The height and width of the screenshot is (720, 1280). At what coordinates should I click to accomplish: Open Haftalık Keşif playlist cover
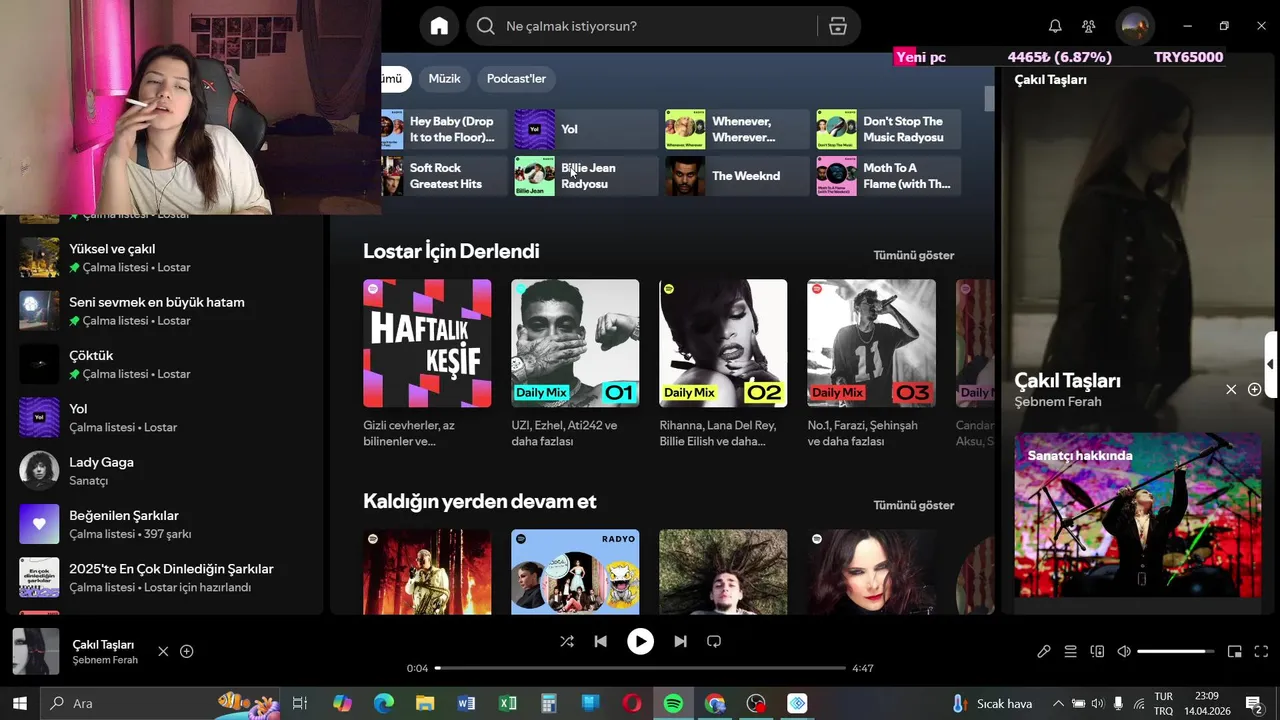pyautogui.click(x=427, y=343)
